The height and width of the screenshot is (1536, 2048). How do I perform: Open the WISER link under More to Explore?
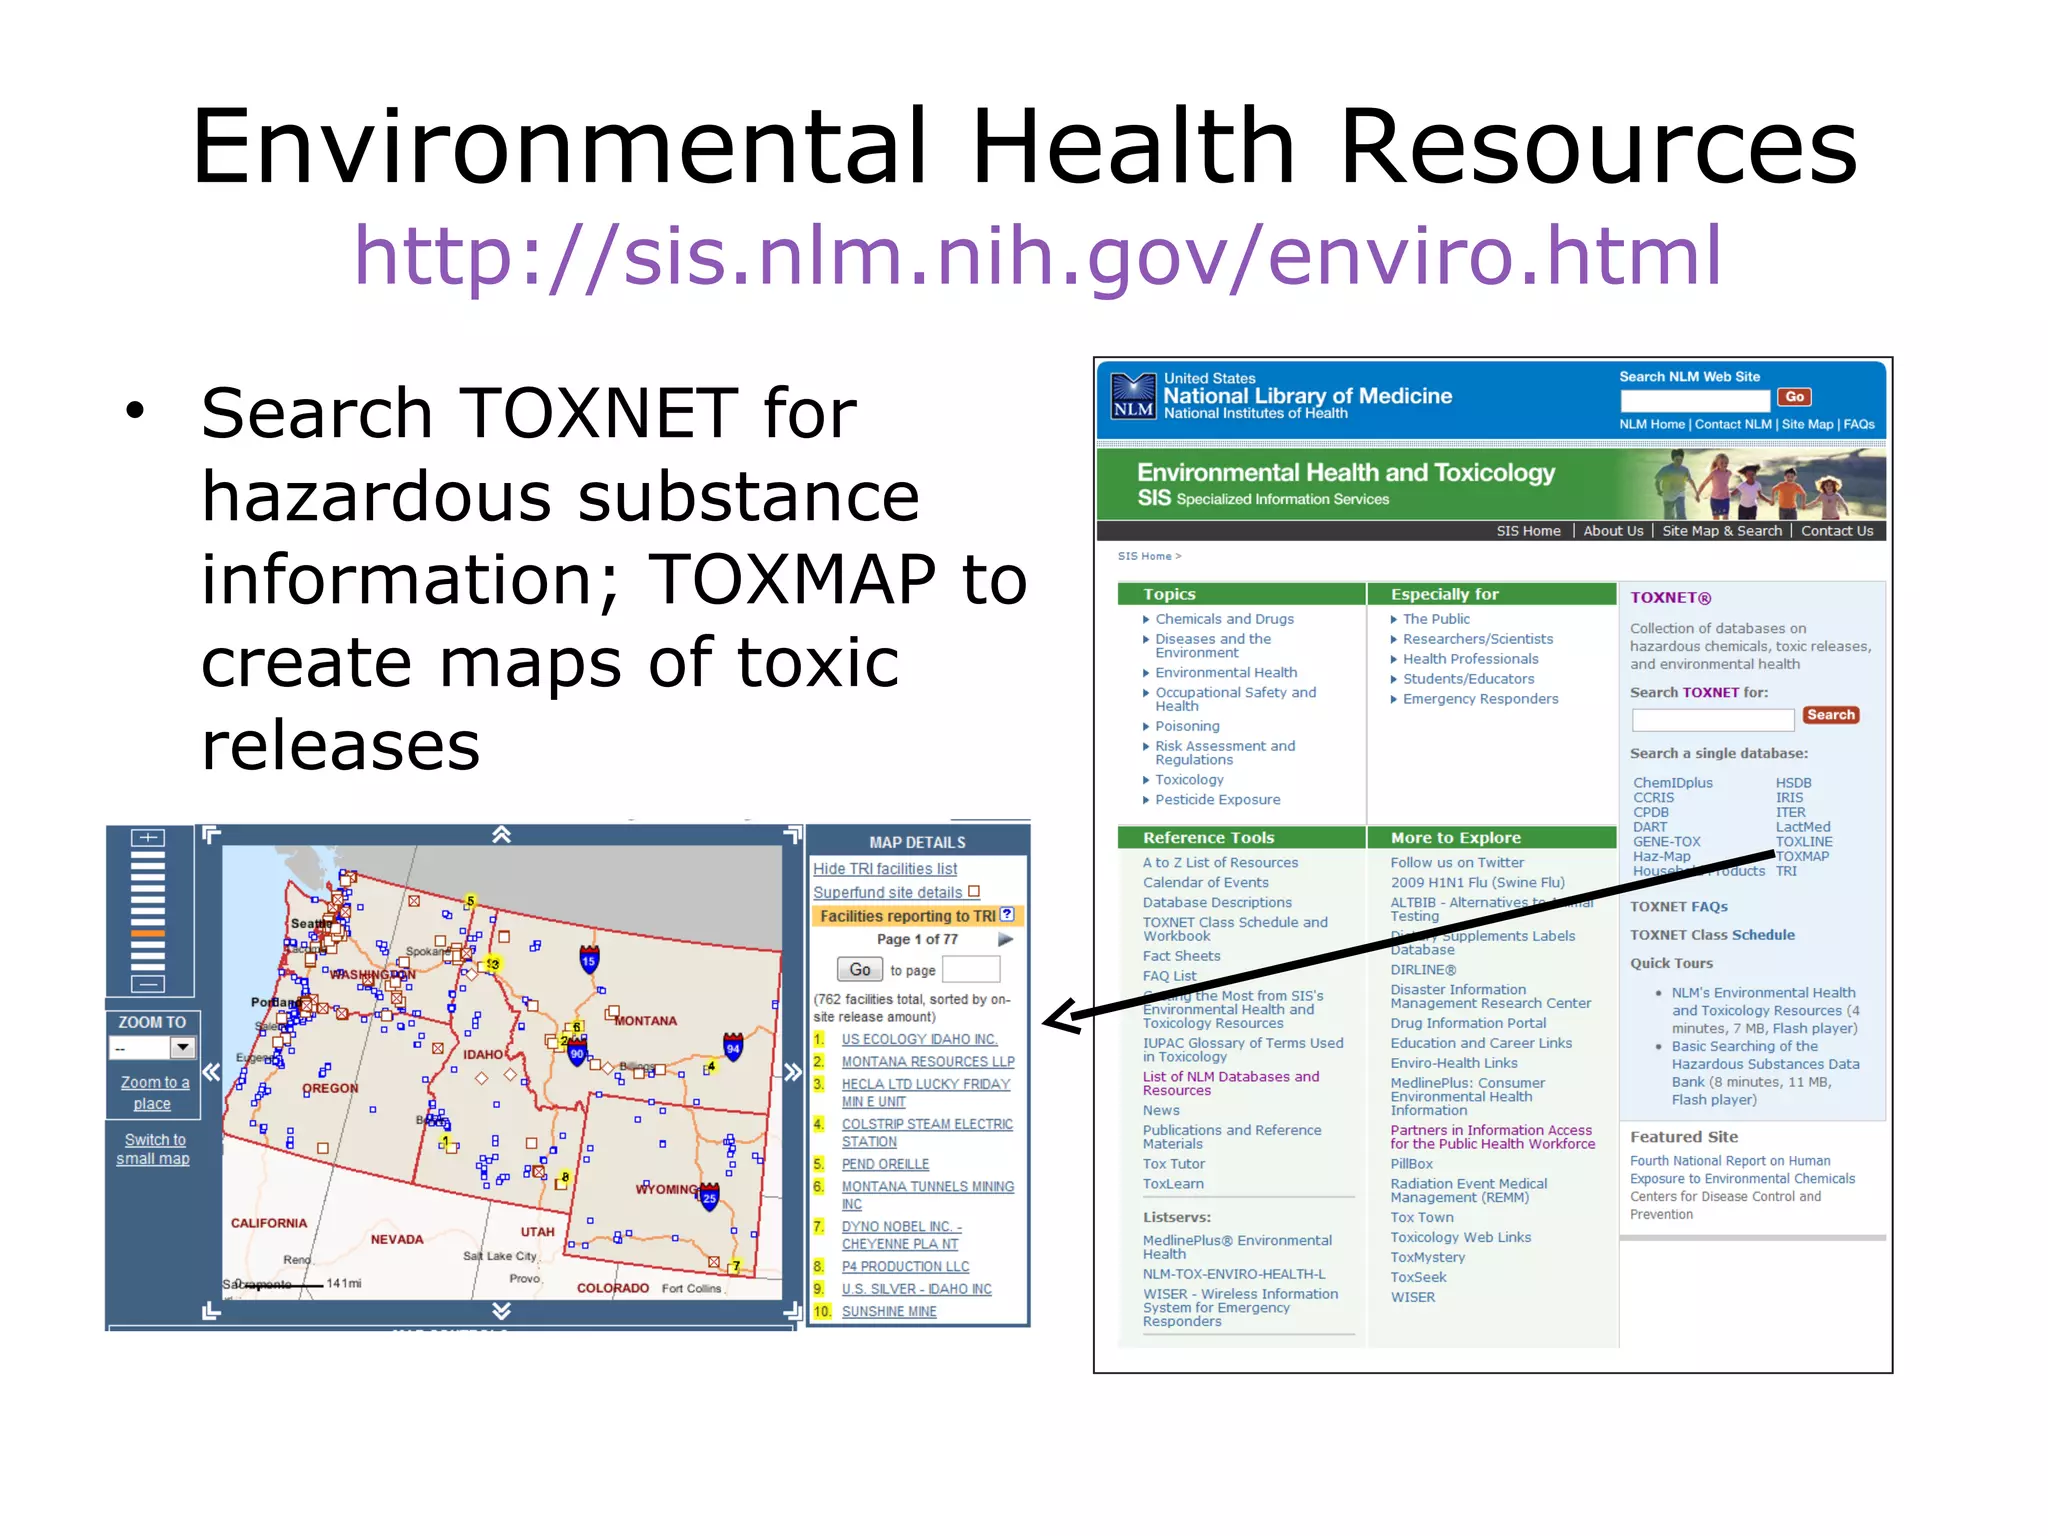(x=1412, y=1298)
